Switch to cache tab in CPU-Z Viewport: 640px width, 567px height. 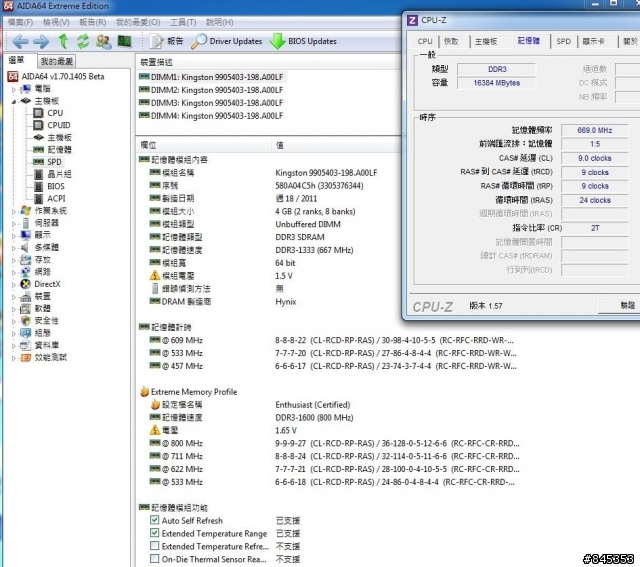tap(451, 41)
